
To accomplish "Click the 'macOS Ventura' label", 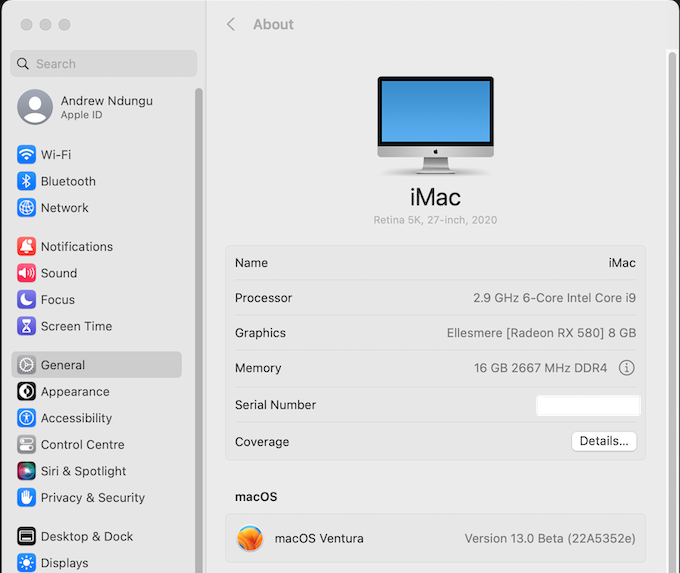I will [319, 538].
